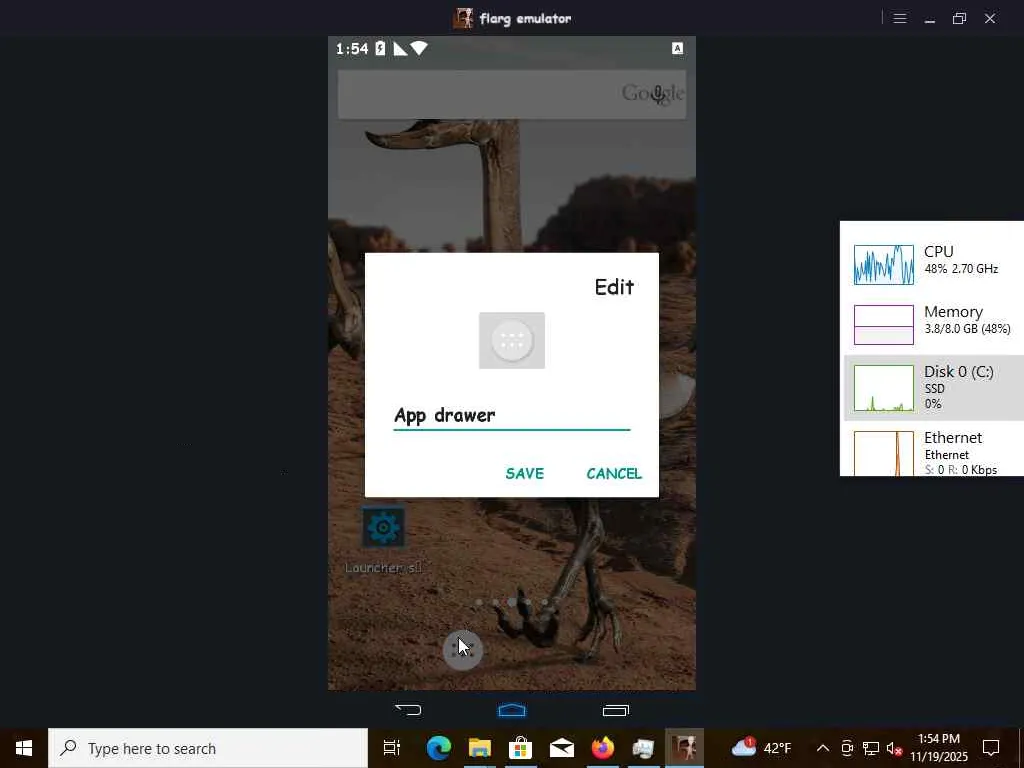Image resolution: width=1024 pixels, height=768 pixels.
Task: Open the taskbar clock and date
Action: pos(938,748)
